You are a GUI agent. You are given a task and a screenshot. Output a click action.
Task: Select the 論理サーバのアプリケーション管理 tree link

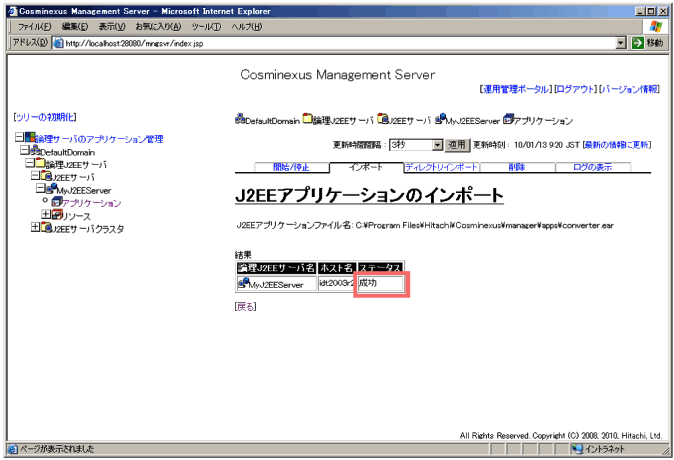(99, 139)
